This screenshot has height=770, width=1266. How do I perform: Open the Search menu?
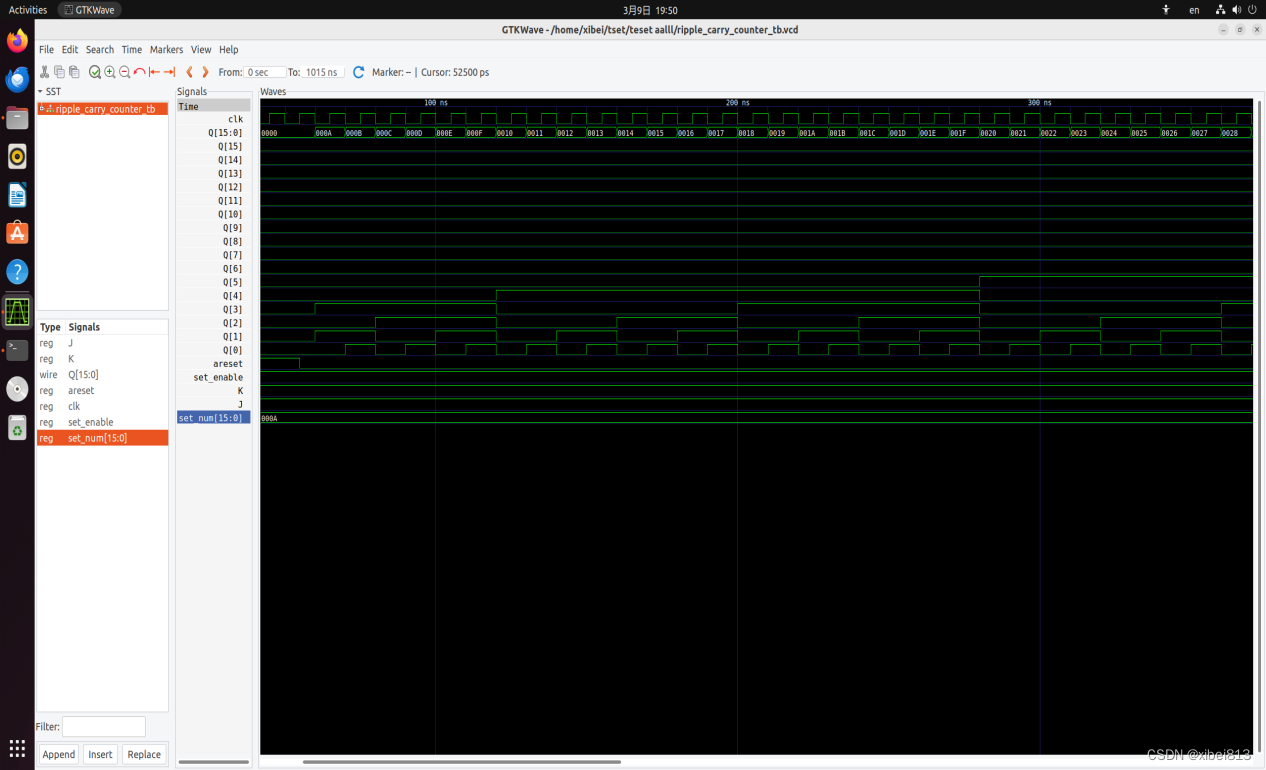click(x=100, y=49)
